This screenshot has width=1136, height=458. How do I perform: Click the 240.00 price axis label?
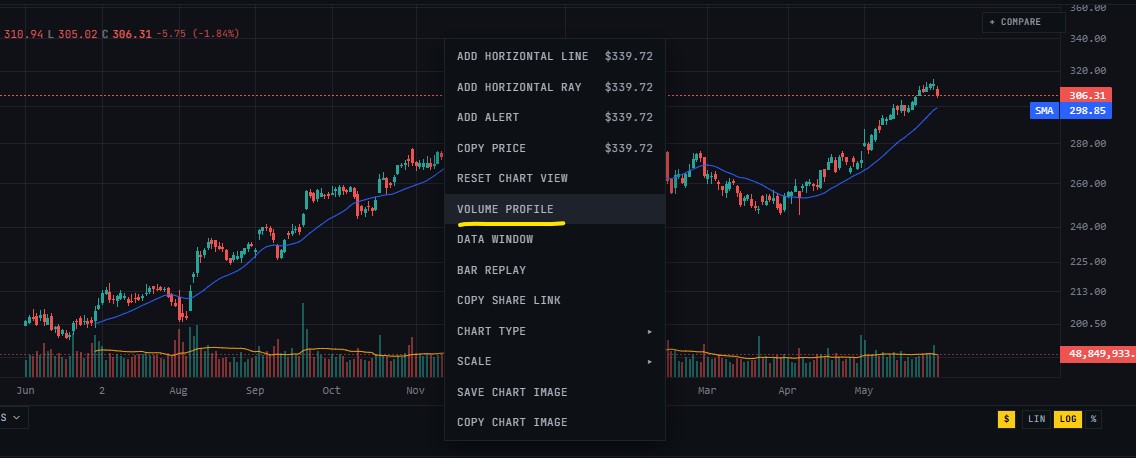click(1088, 227)
